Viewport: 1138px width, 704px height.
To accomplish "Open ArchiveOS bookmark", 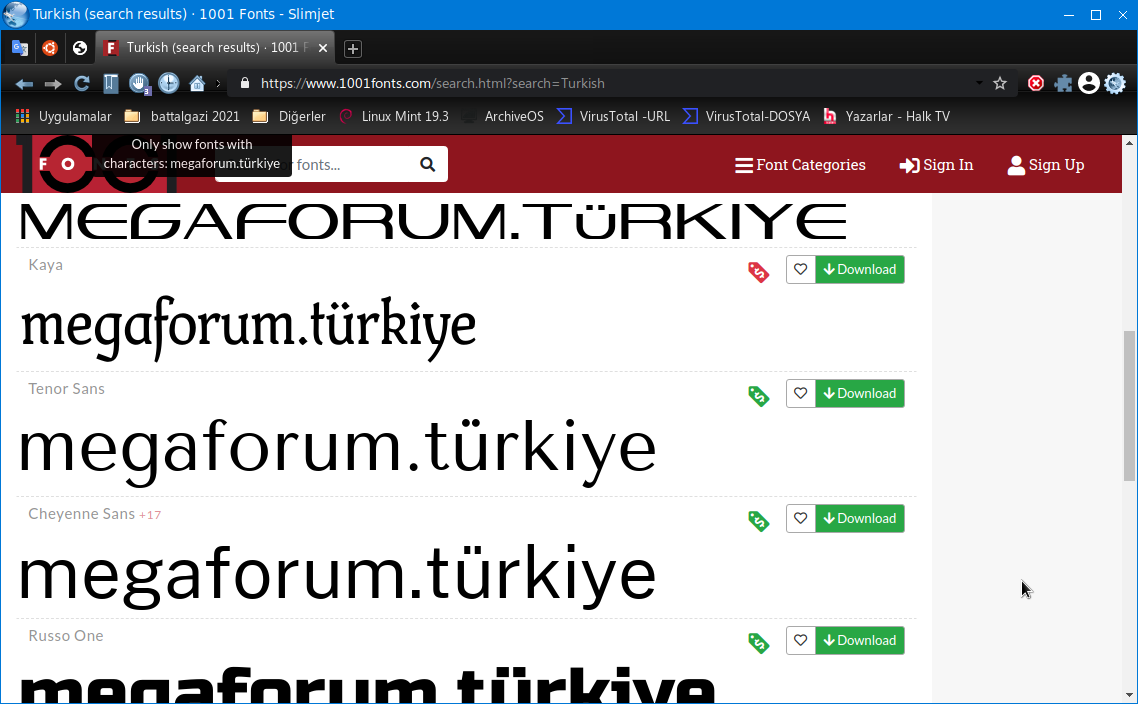I will click(x=502, y=116).
